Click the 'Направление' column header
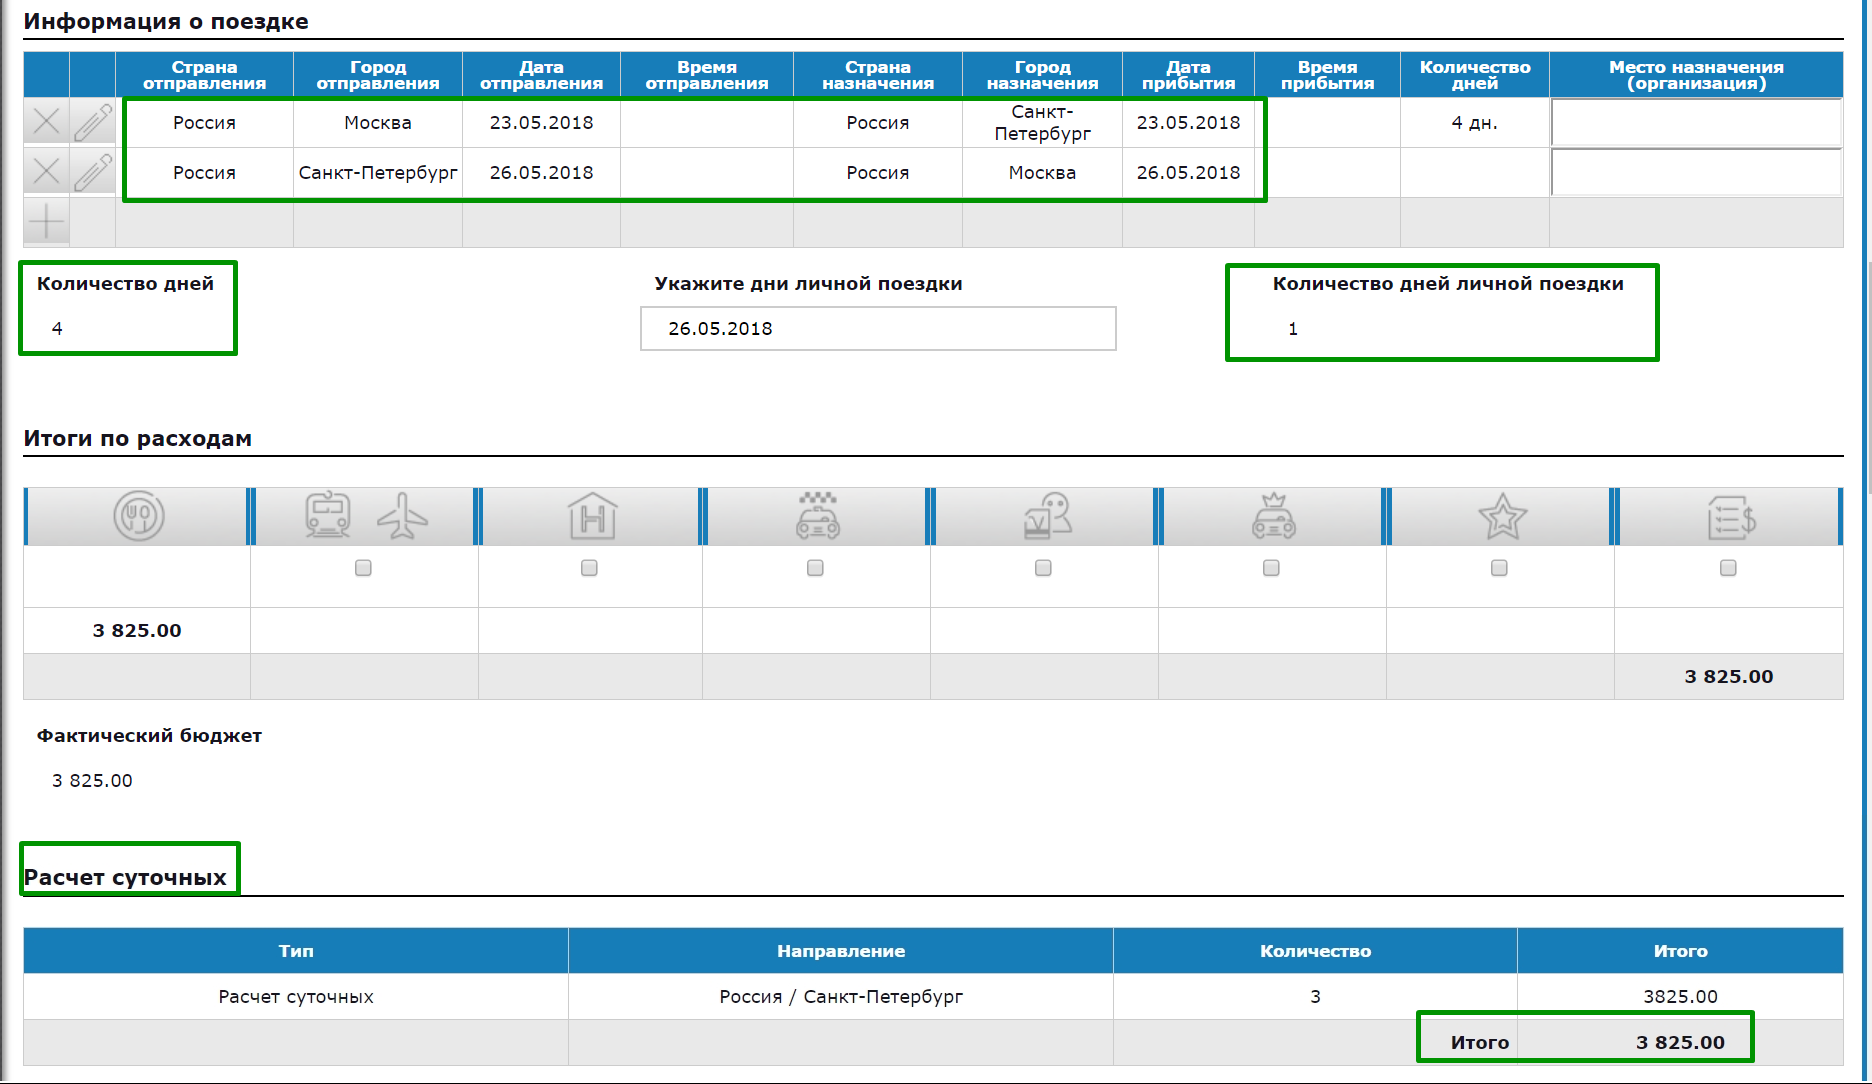Screen dimensions: 1872x1084 (x=841, y=951)
